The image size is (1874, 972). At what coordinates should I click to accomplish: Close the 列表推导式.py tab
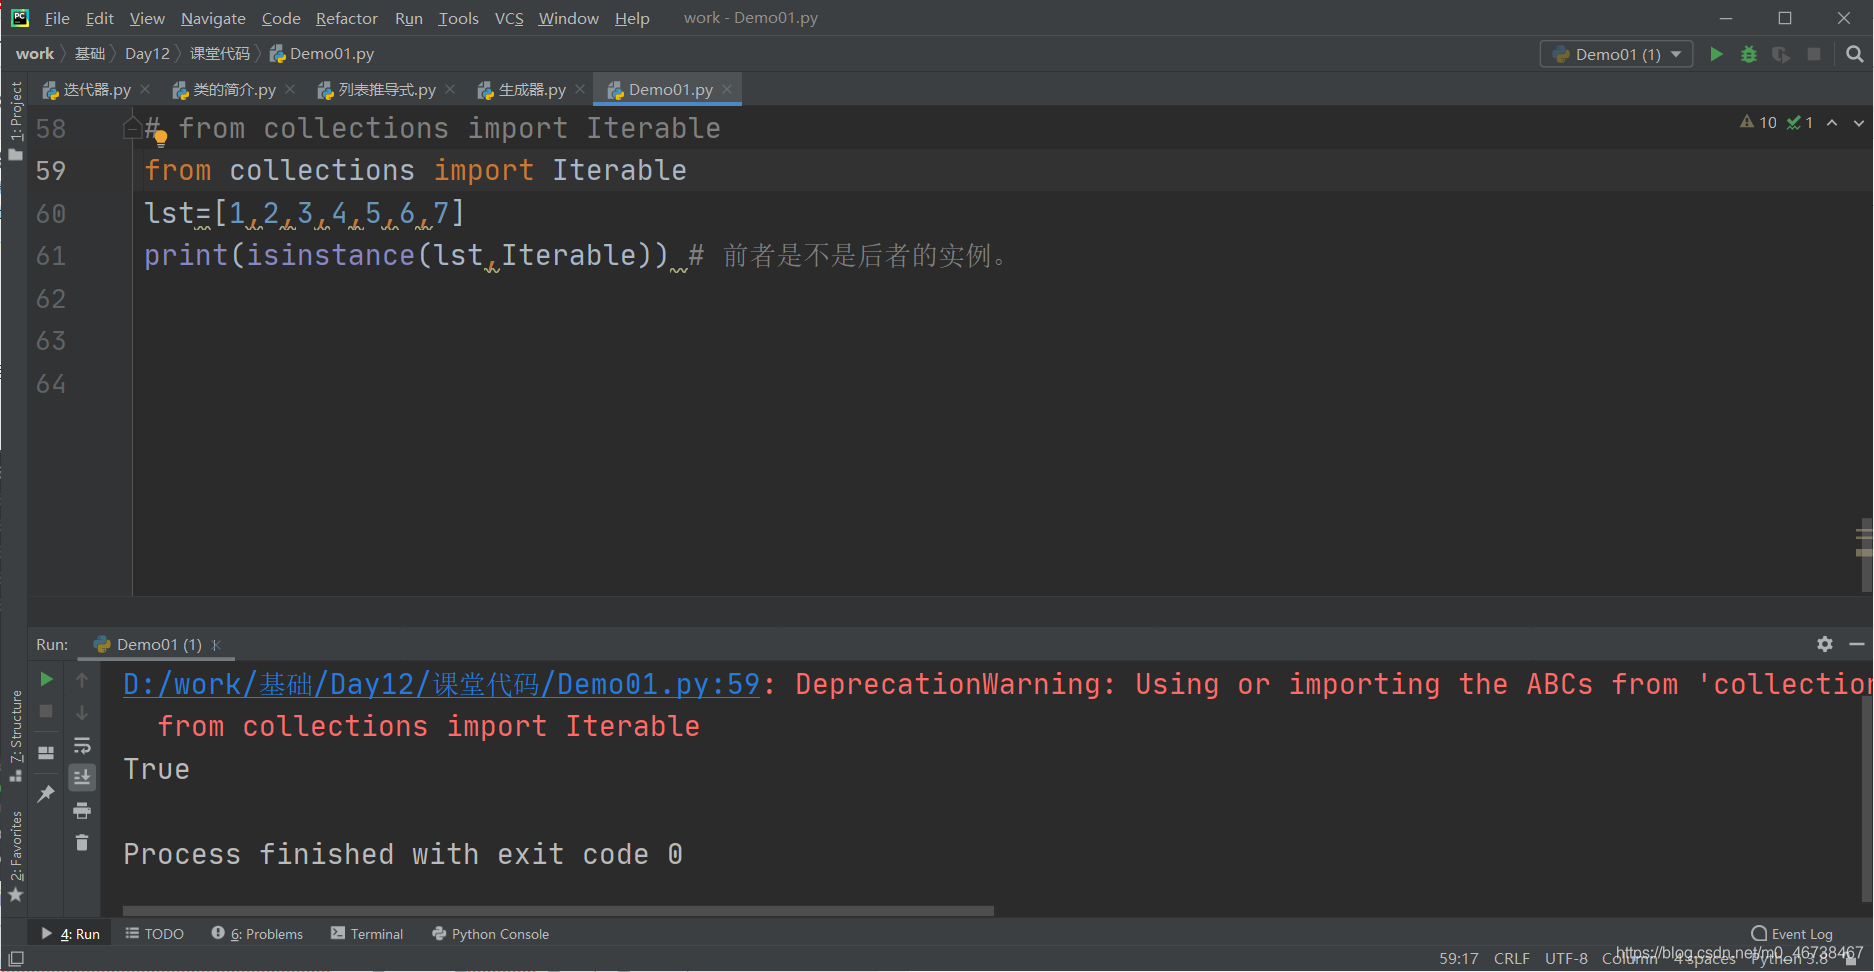(450, 89)
